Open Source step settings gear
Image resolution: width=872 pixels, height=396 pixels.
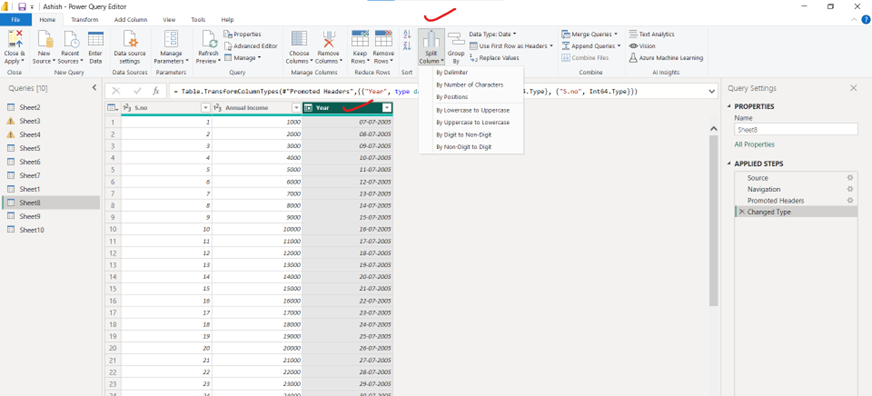tap(849, 178)
